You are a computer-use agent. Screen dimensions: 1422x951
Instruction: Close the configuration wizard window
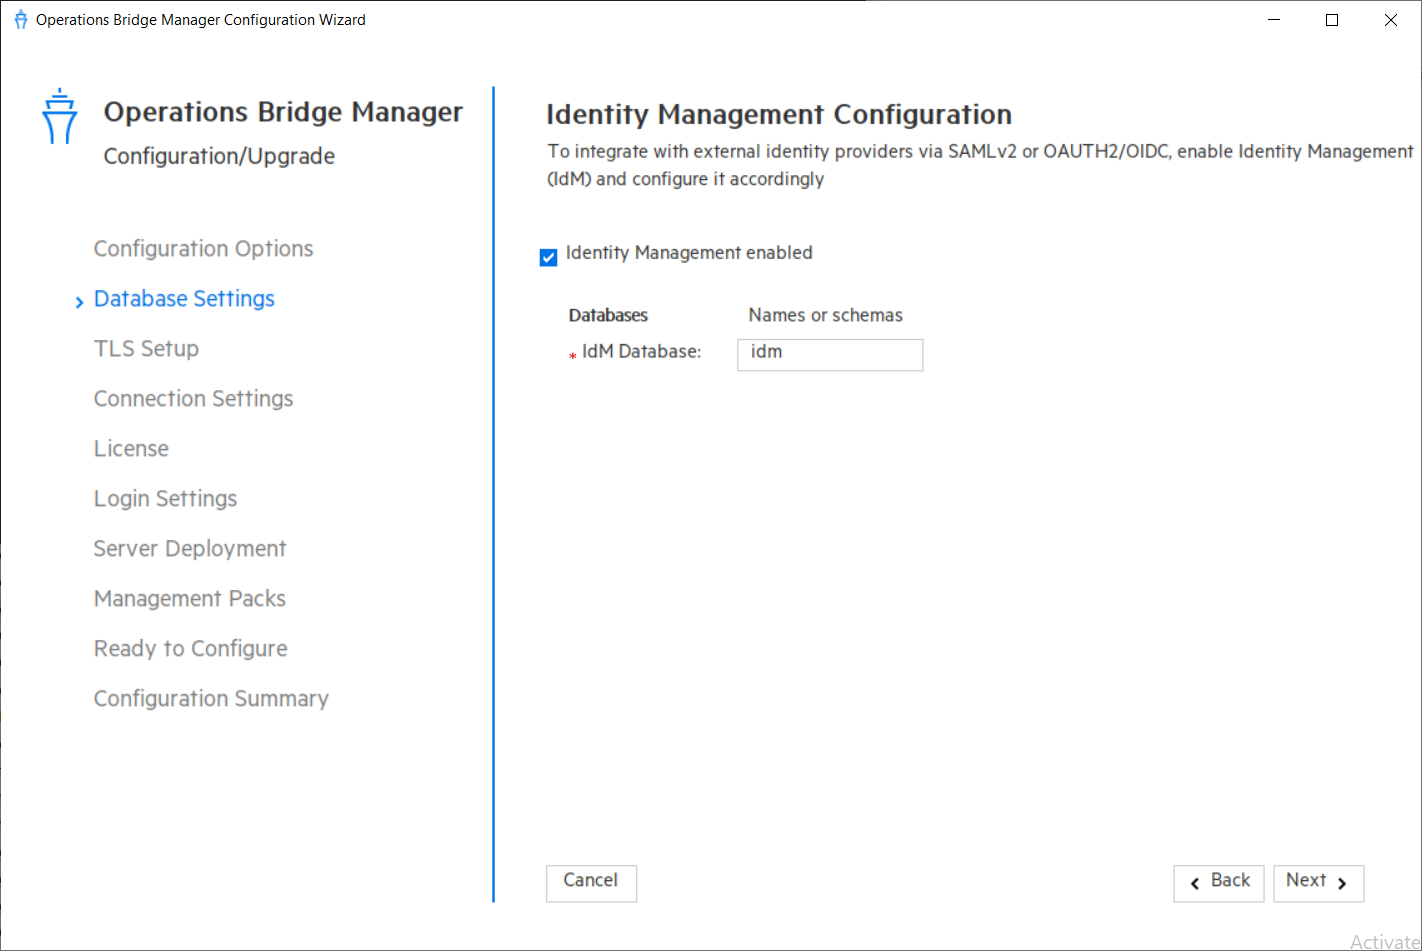[x=1391, y=20]
